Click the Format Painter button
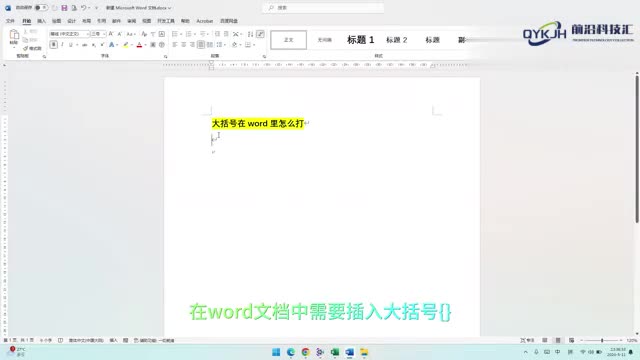 coord(32,48)
